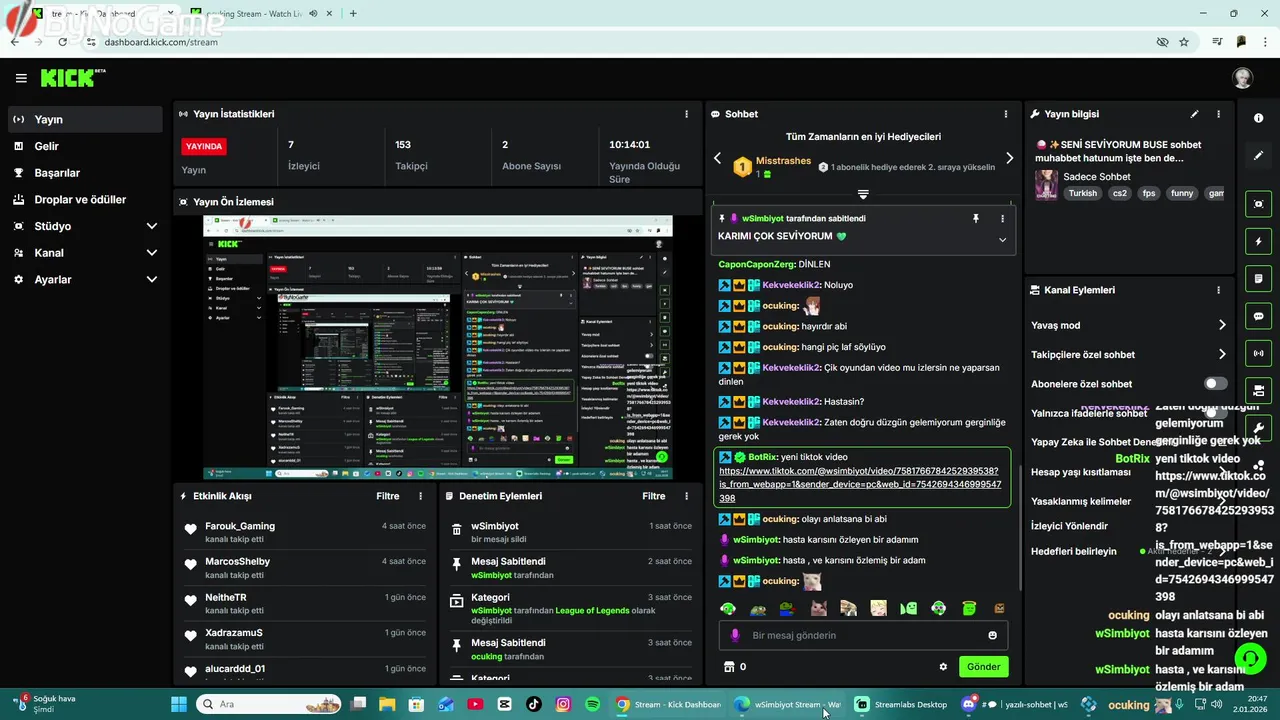
Task: Toggle Abonelere özel sohbet switch
Action: pyautogui.click(x=1215, y=384)
